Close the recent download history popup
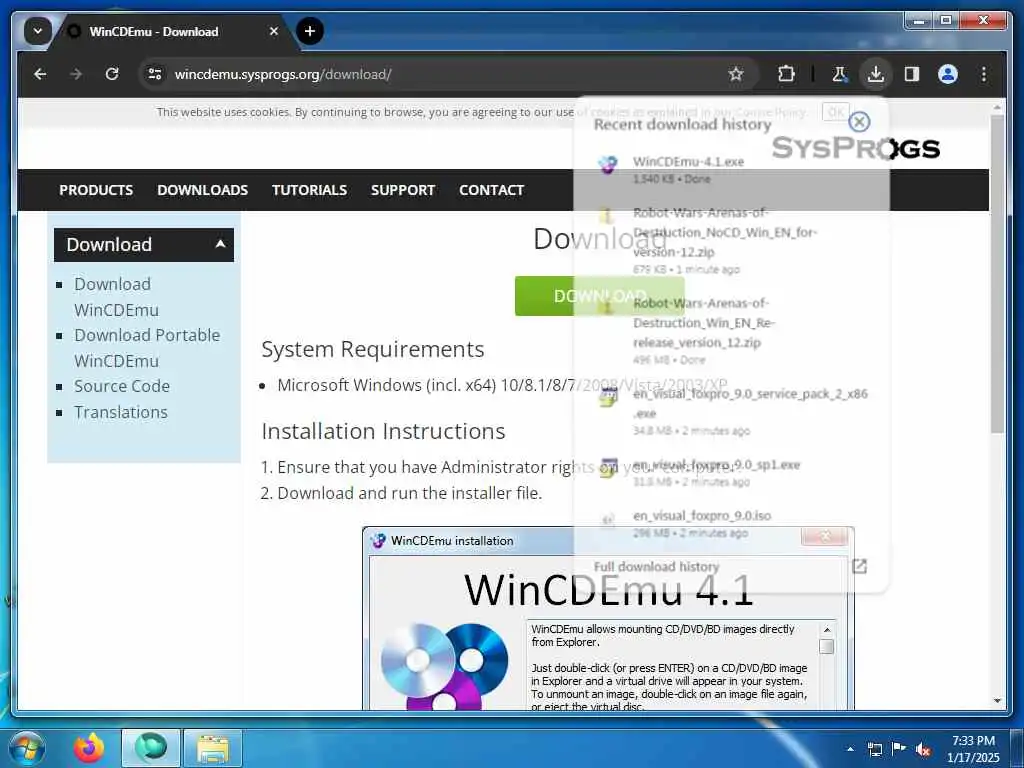Screen dimensions: 1024x768 coord(859,121)
